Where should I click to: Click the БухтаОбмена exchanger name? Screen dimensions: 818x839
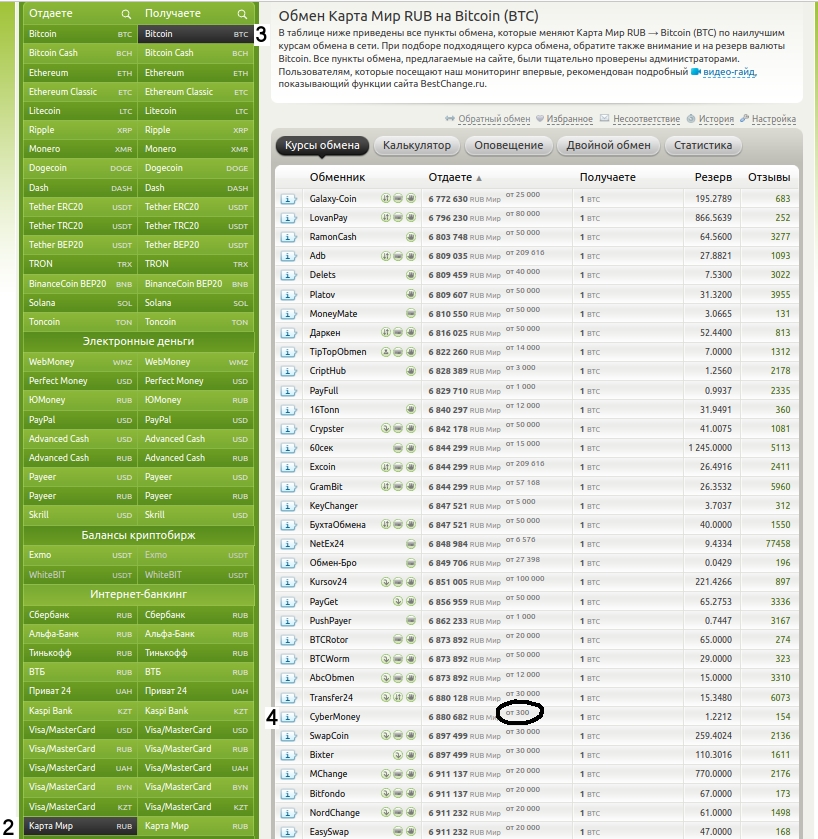(x=338, y=525)
